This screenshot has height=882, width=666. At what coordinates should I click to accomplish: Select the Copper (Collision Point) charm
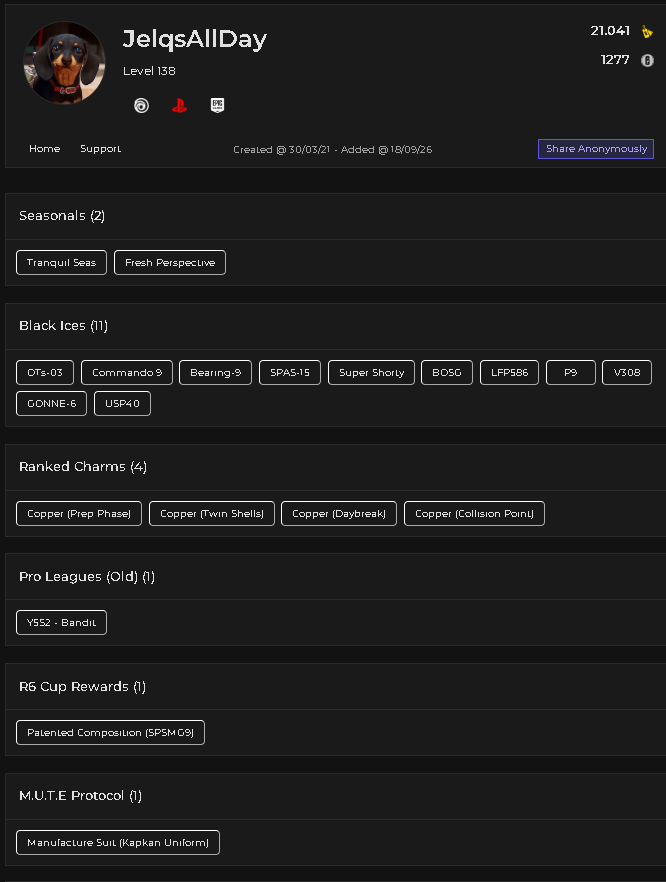point(474,514)
